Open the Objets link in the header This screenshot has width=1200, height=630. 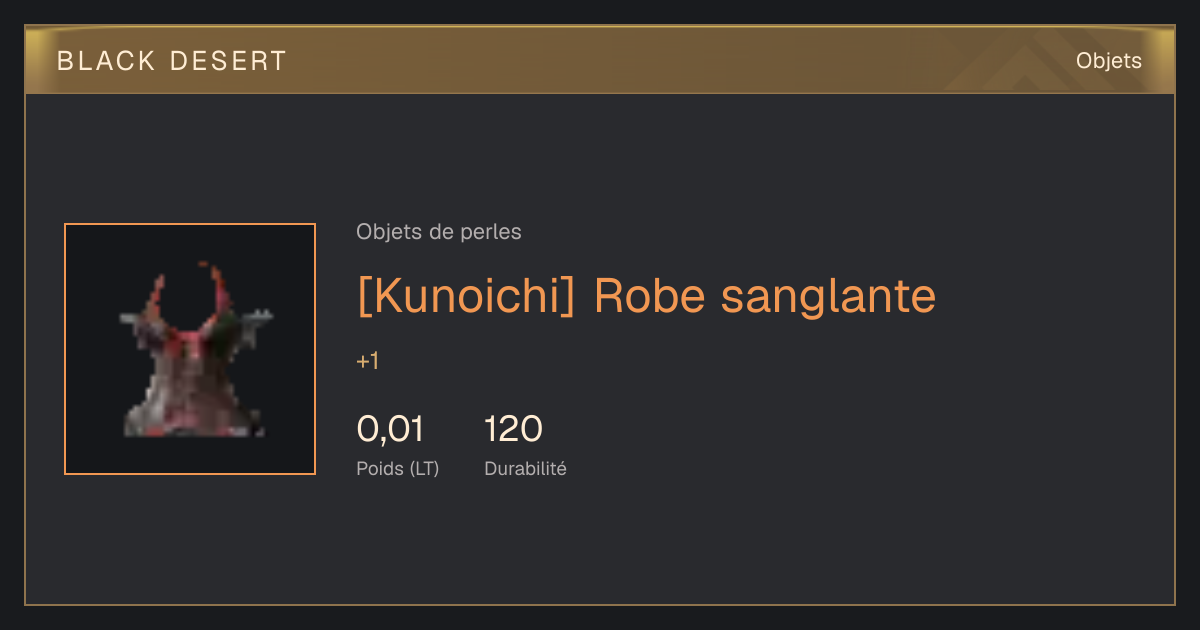1108,61
